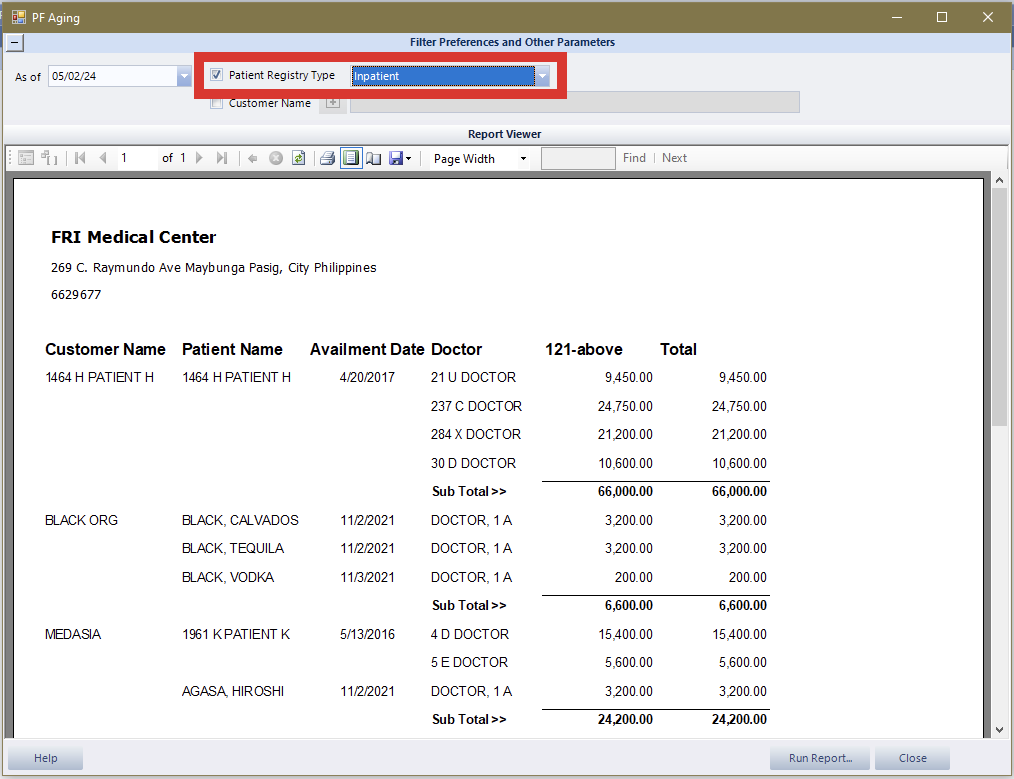Image resolution: width=1014 pixels, height=779 pixels.
Task: Click the Find text link
Action: pyautogui.click(x=634, y=158)
